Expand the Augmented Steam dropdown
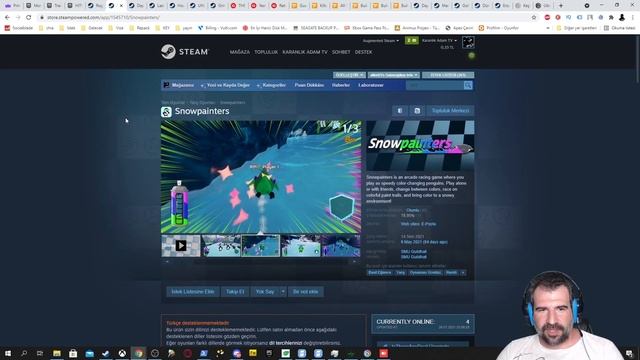The image size is (640, 360). click(381, 40)
